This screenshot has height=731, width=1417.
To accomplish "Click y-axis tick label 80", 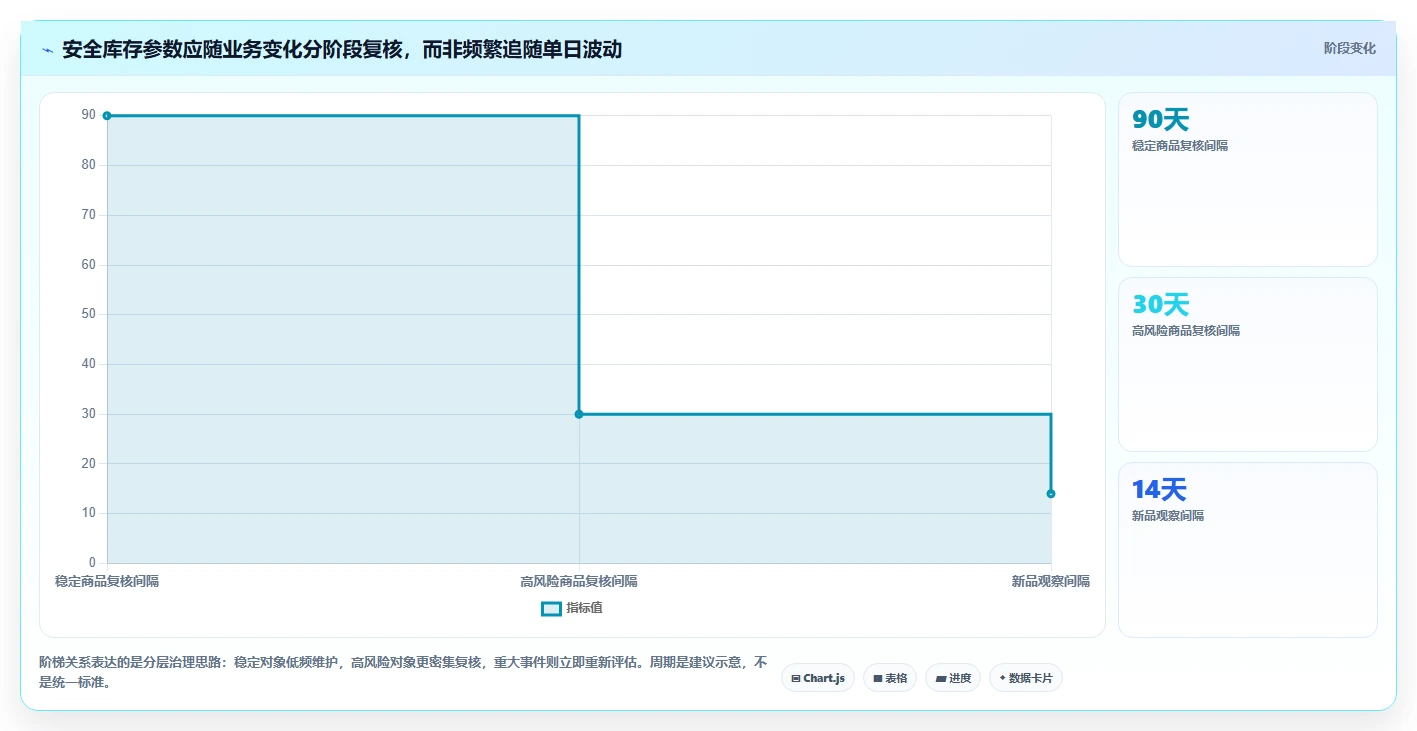I will 89,165.
